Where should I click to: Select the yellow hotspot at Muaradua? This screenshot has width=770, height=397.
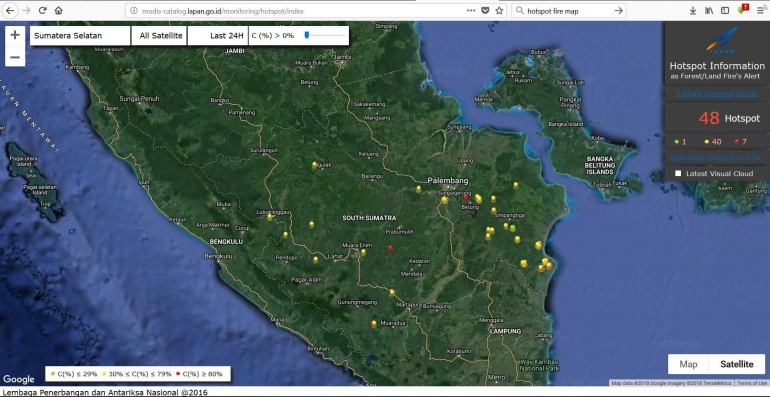[x=374, y=324]
